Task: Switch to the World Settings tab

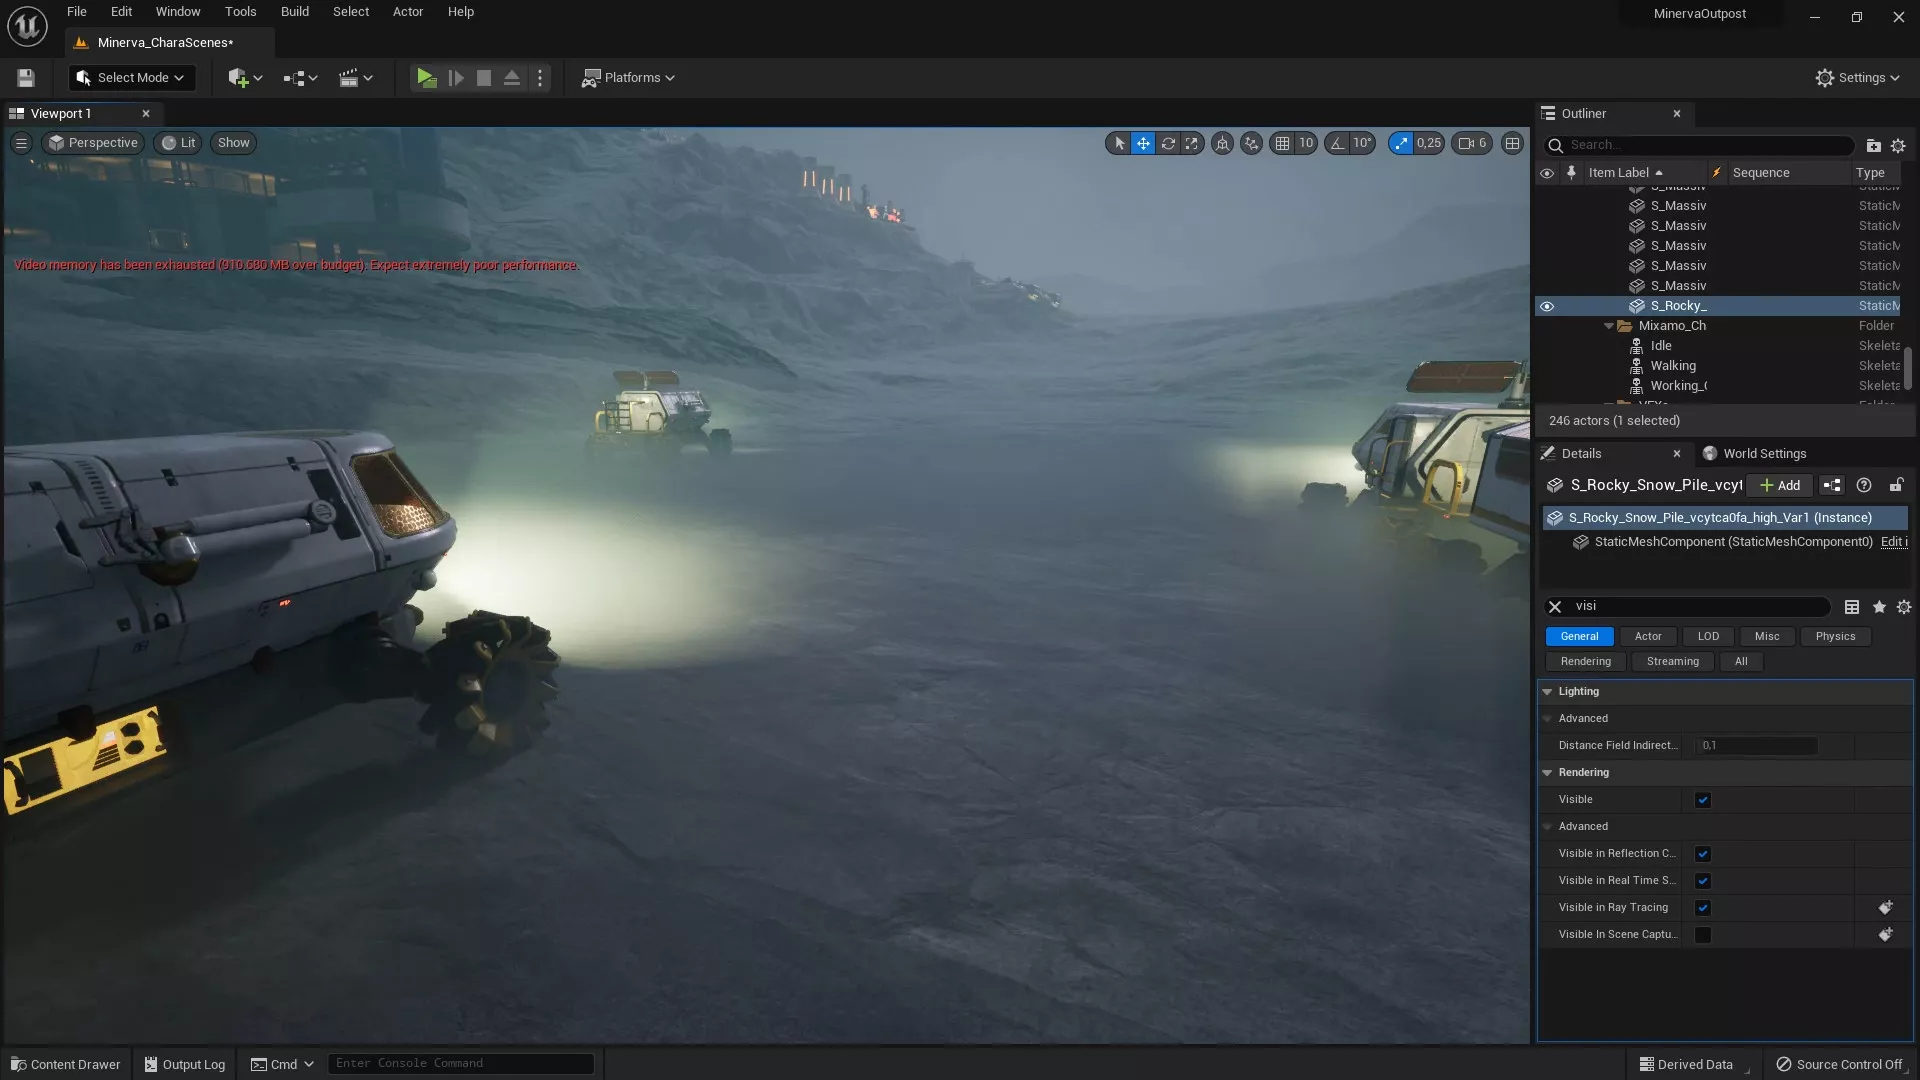Action: pos(1755,454)
